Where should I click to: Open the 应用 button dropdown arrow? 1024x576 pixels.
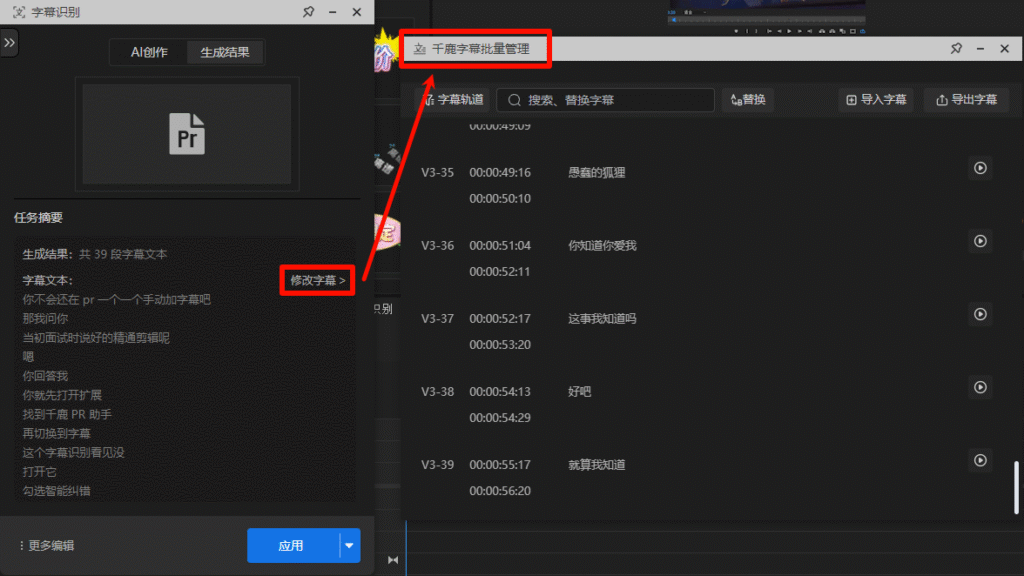pos(347,546)
